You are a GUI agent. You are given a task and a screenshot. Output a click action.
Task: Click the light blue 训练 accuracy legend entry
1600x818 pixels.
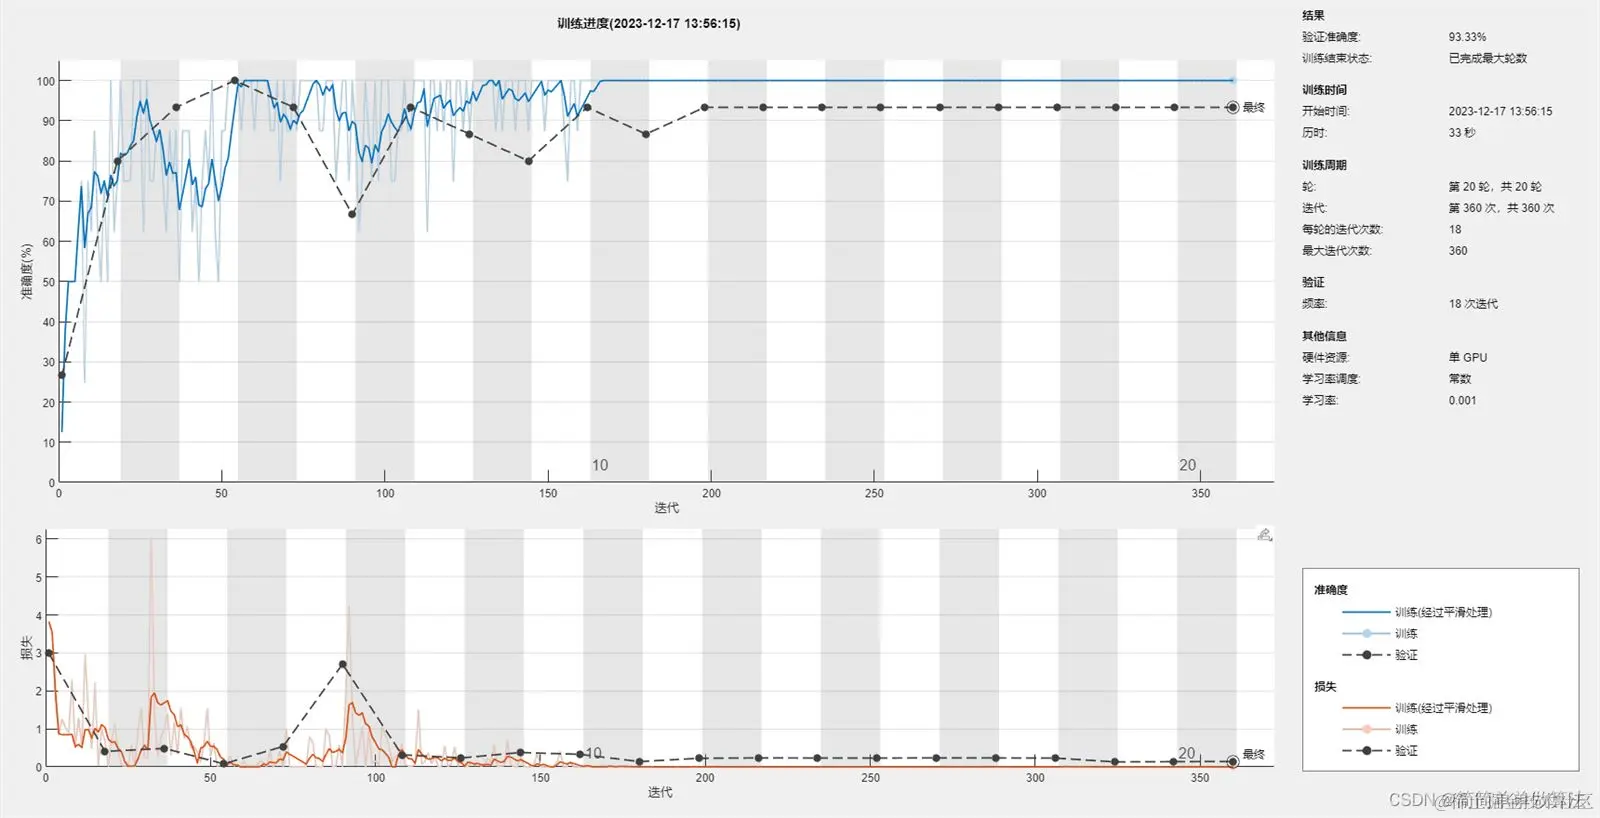[x=1380, y=634]
